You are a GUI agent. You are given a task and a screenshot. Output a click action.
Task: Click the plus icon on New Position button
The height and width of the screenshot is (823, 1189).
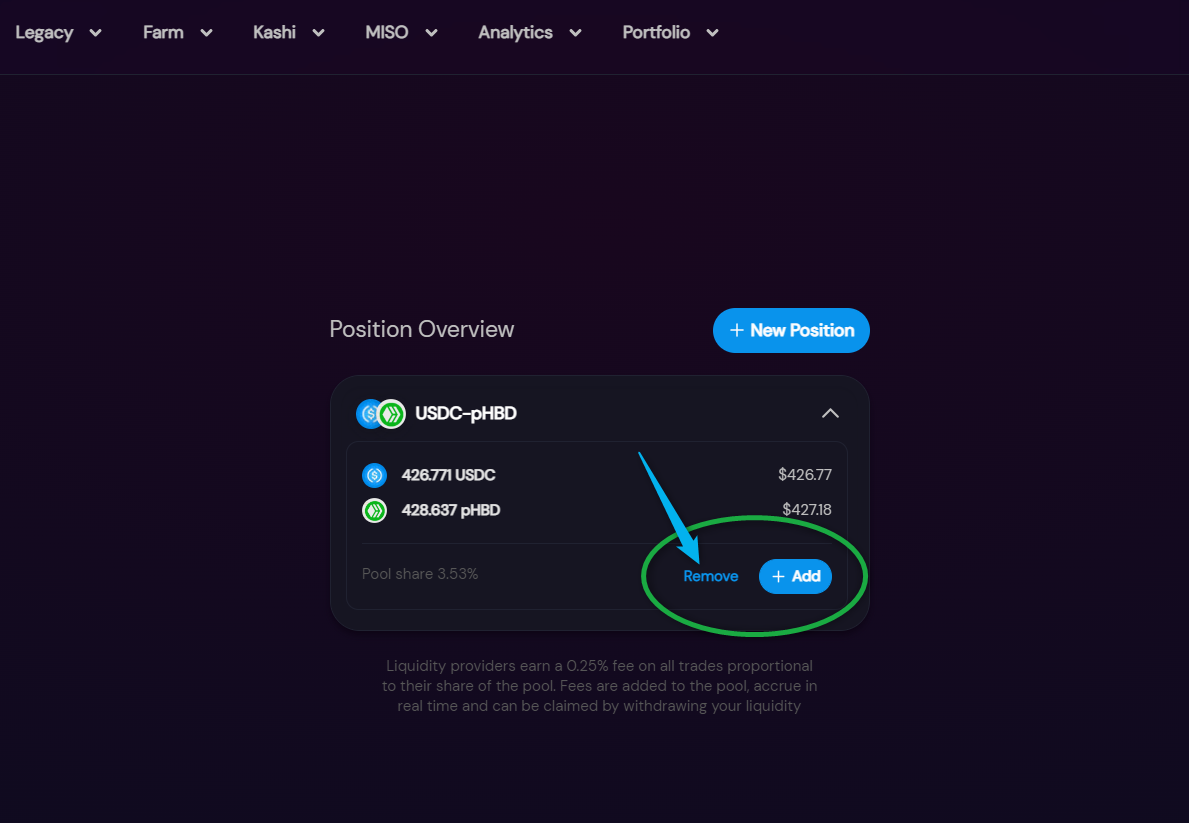coord(736,330)
